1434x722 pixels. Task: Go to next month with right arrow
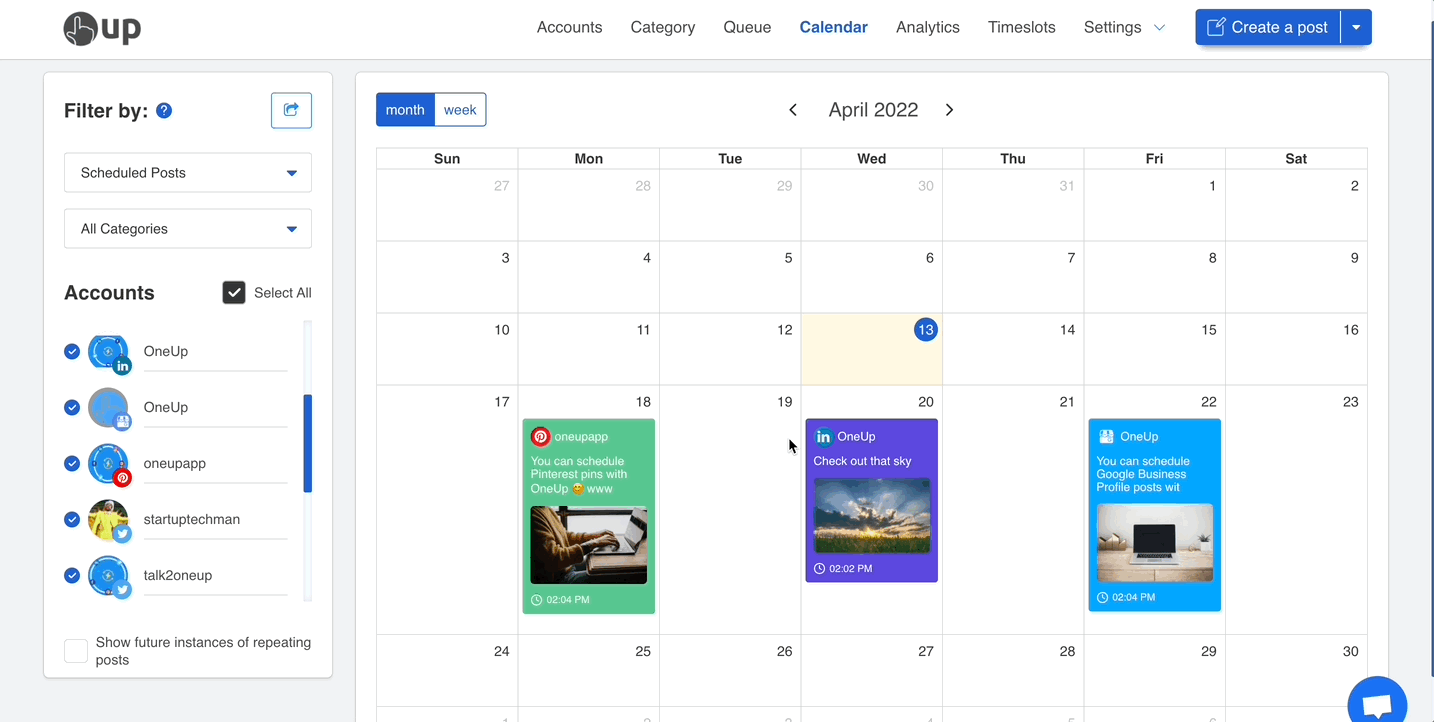click(949, 110)
